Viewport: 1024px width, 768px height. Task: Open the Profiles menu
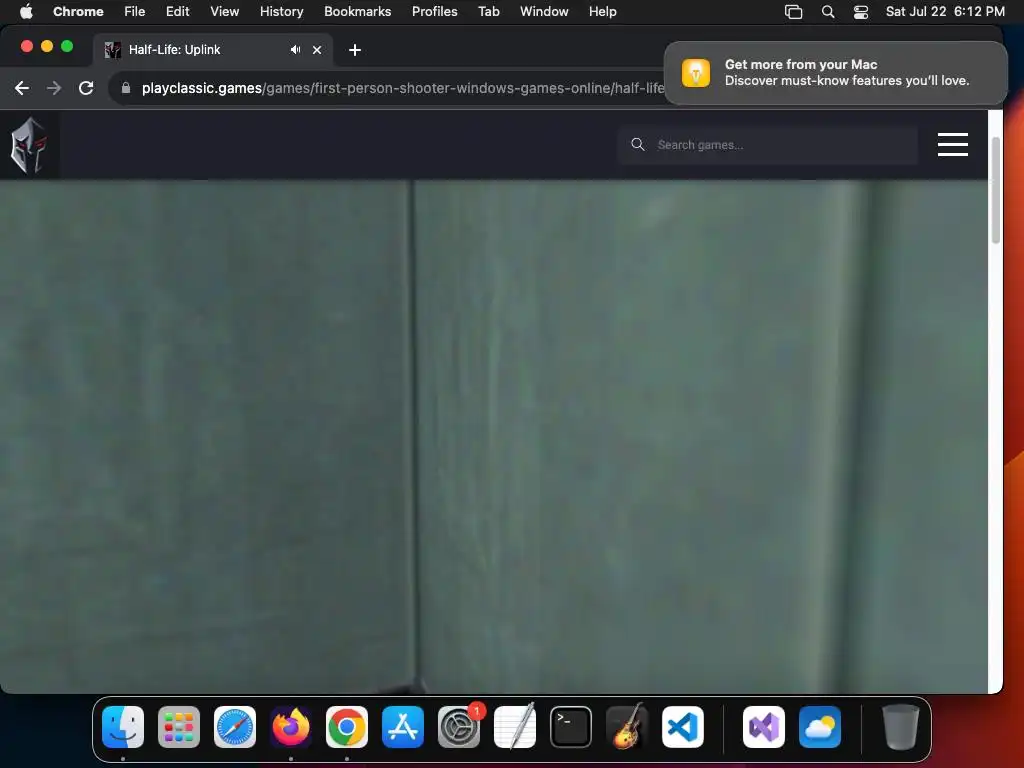(434, 11)
